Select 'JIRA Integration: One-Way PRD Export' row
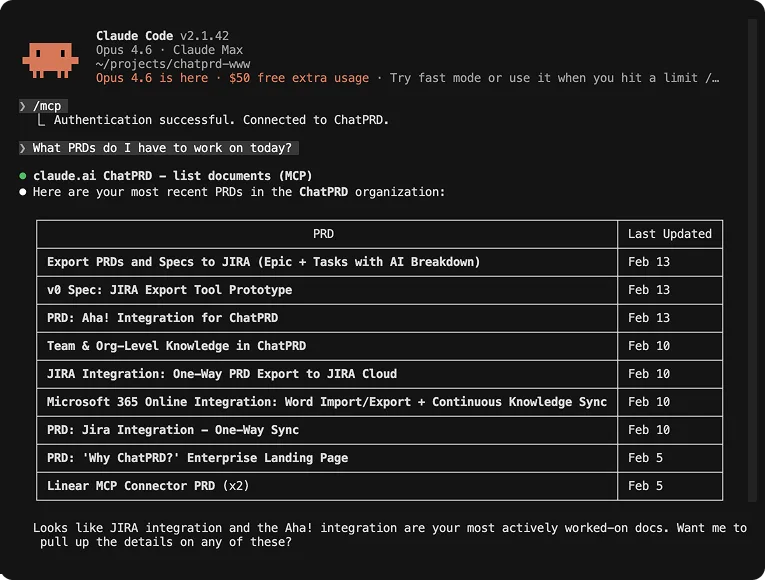 [221, 374]
